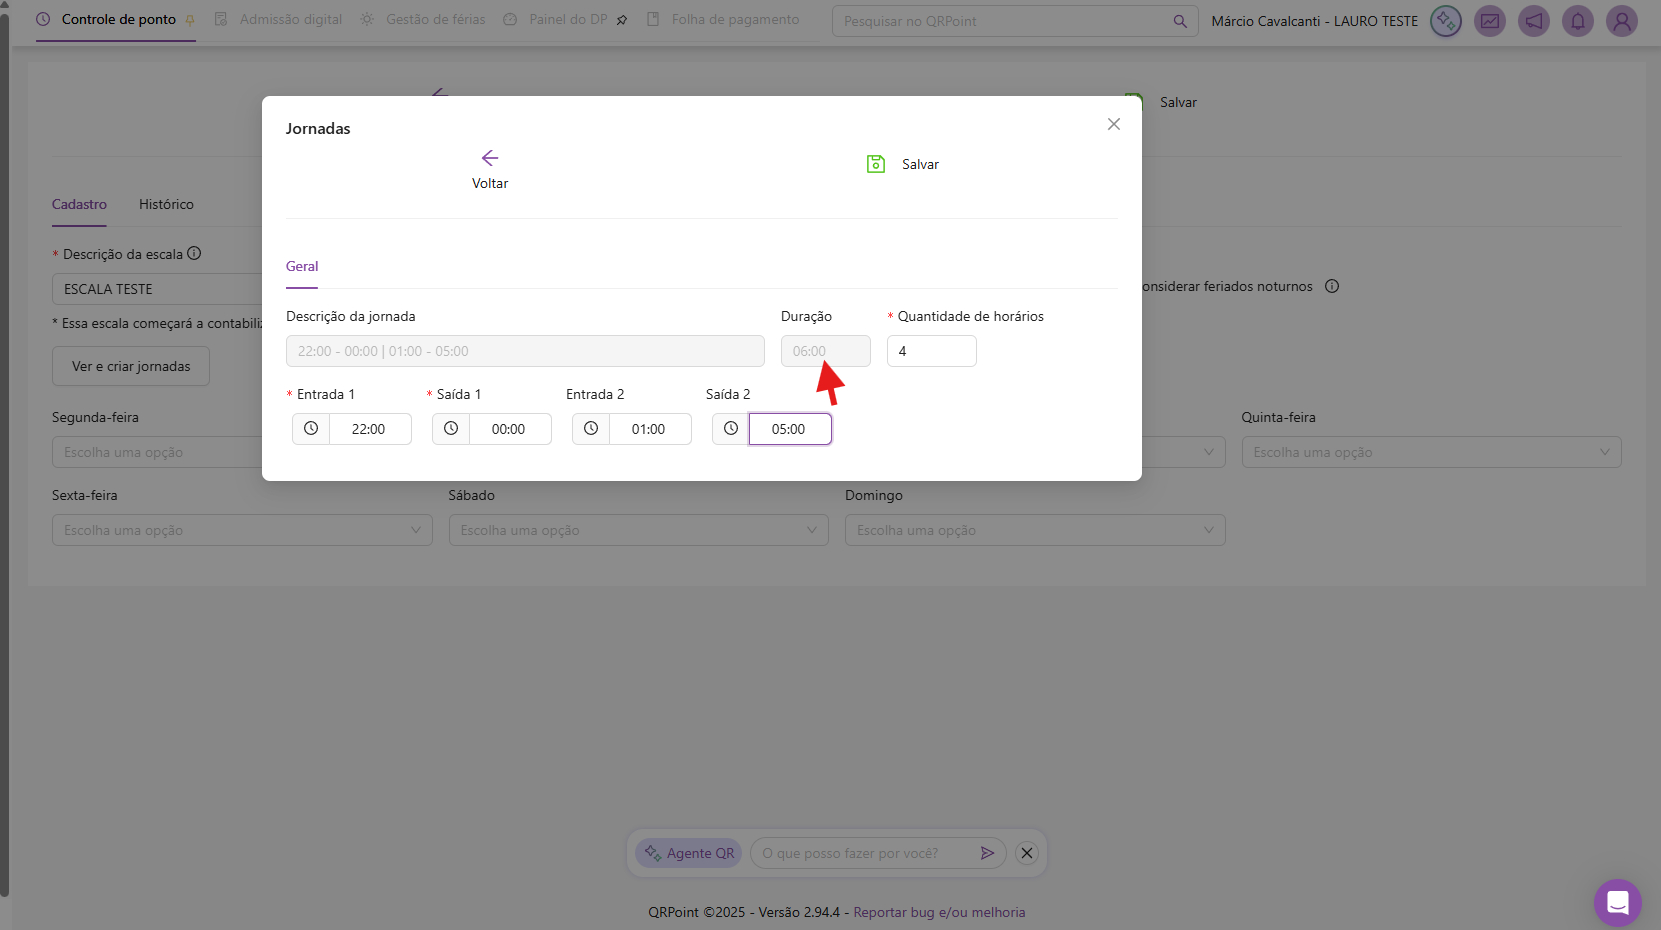Dismiss the Agente QR bar
The height and width of the screenshot is (930, 1661).
pyautogui.click(x=1026, y=853)
